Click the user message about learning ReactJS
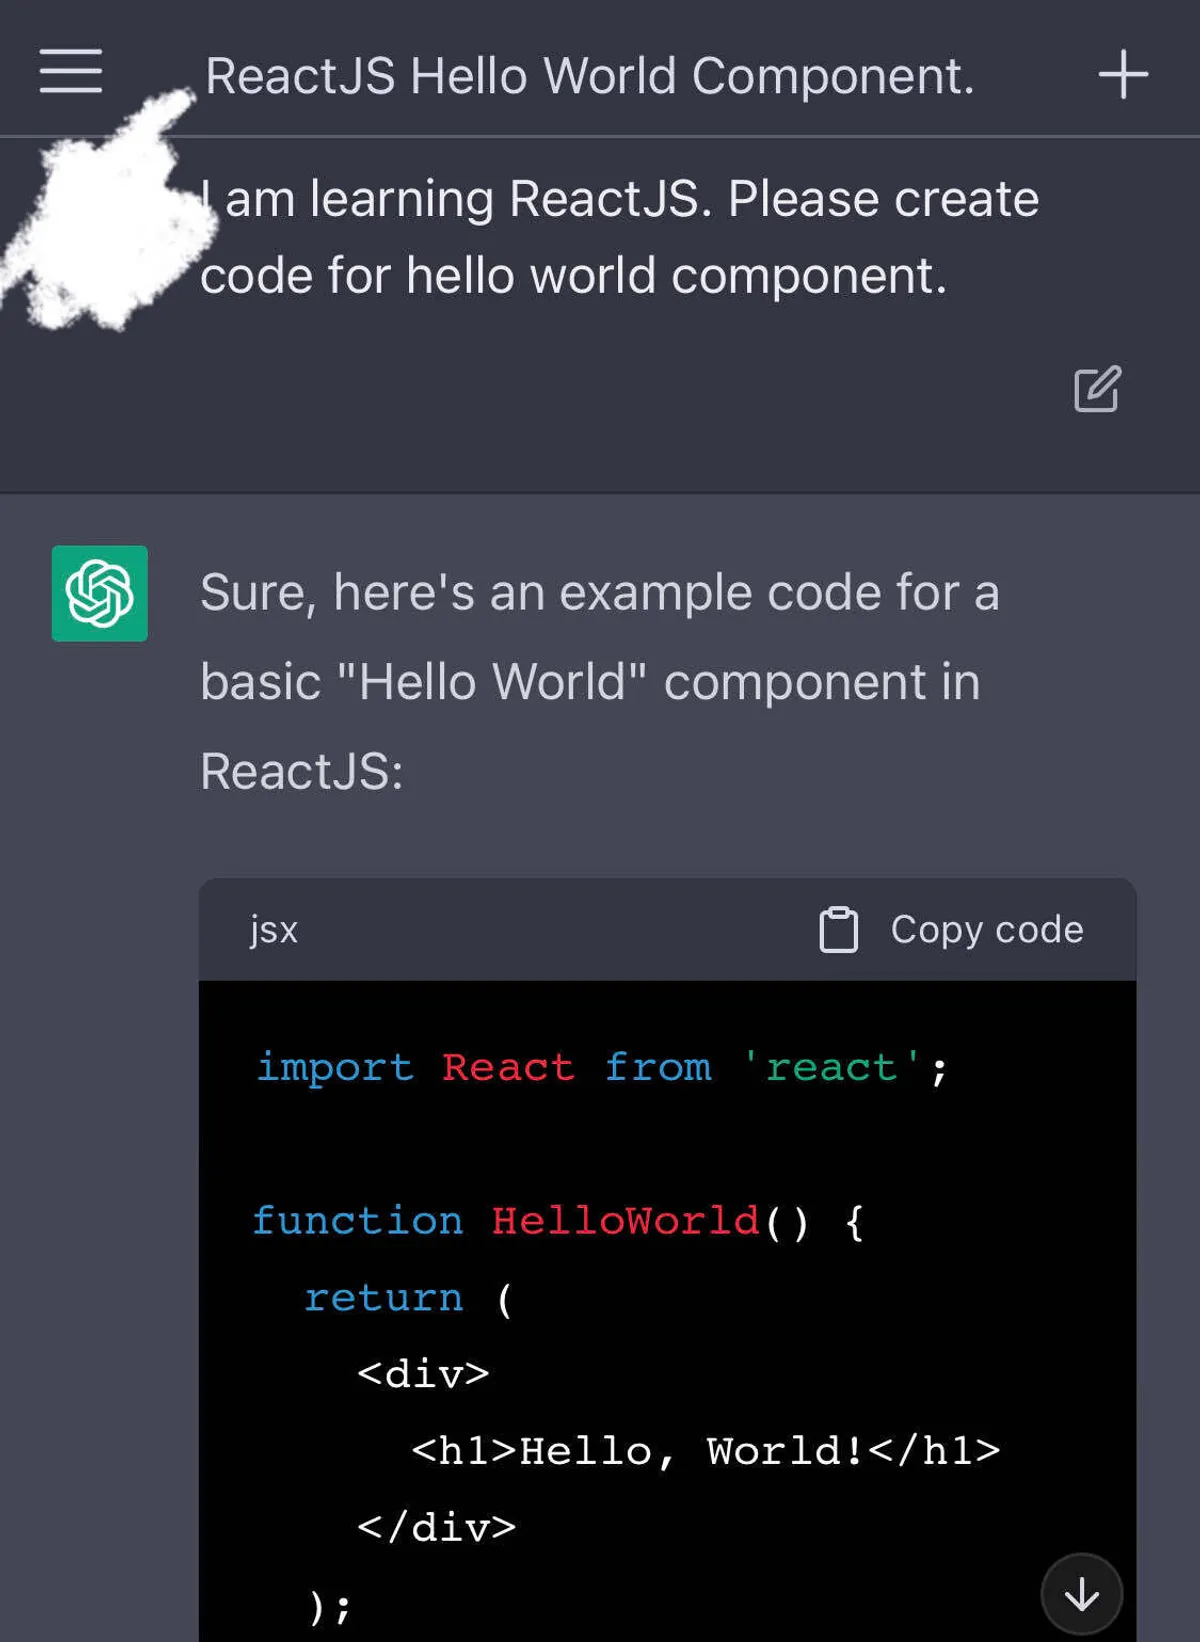The image size is (1200, 1642). [x=619, y=237]
